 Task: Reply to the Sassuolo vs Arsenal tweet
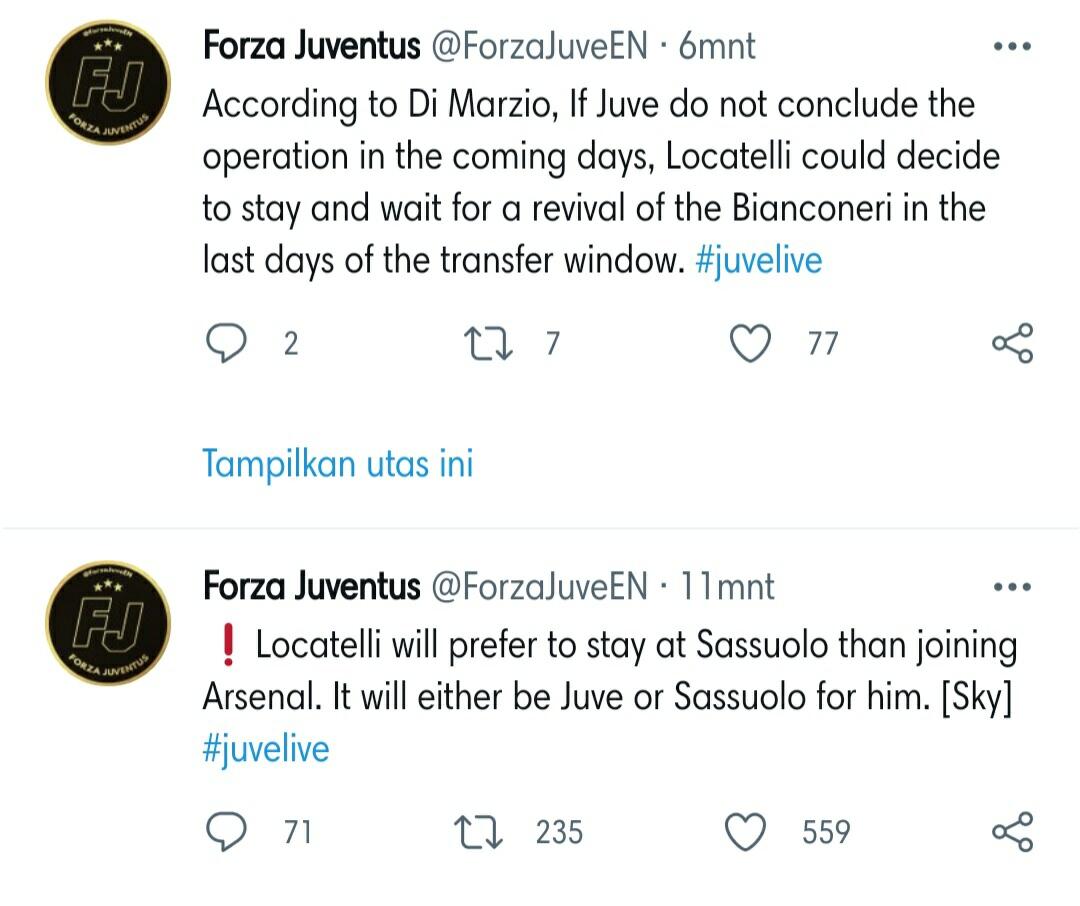coord(225,832)
